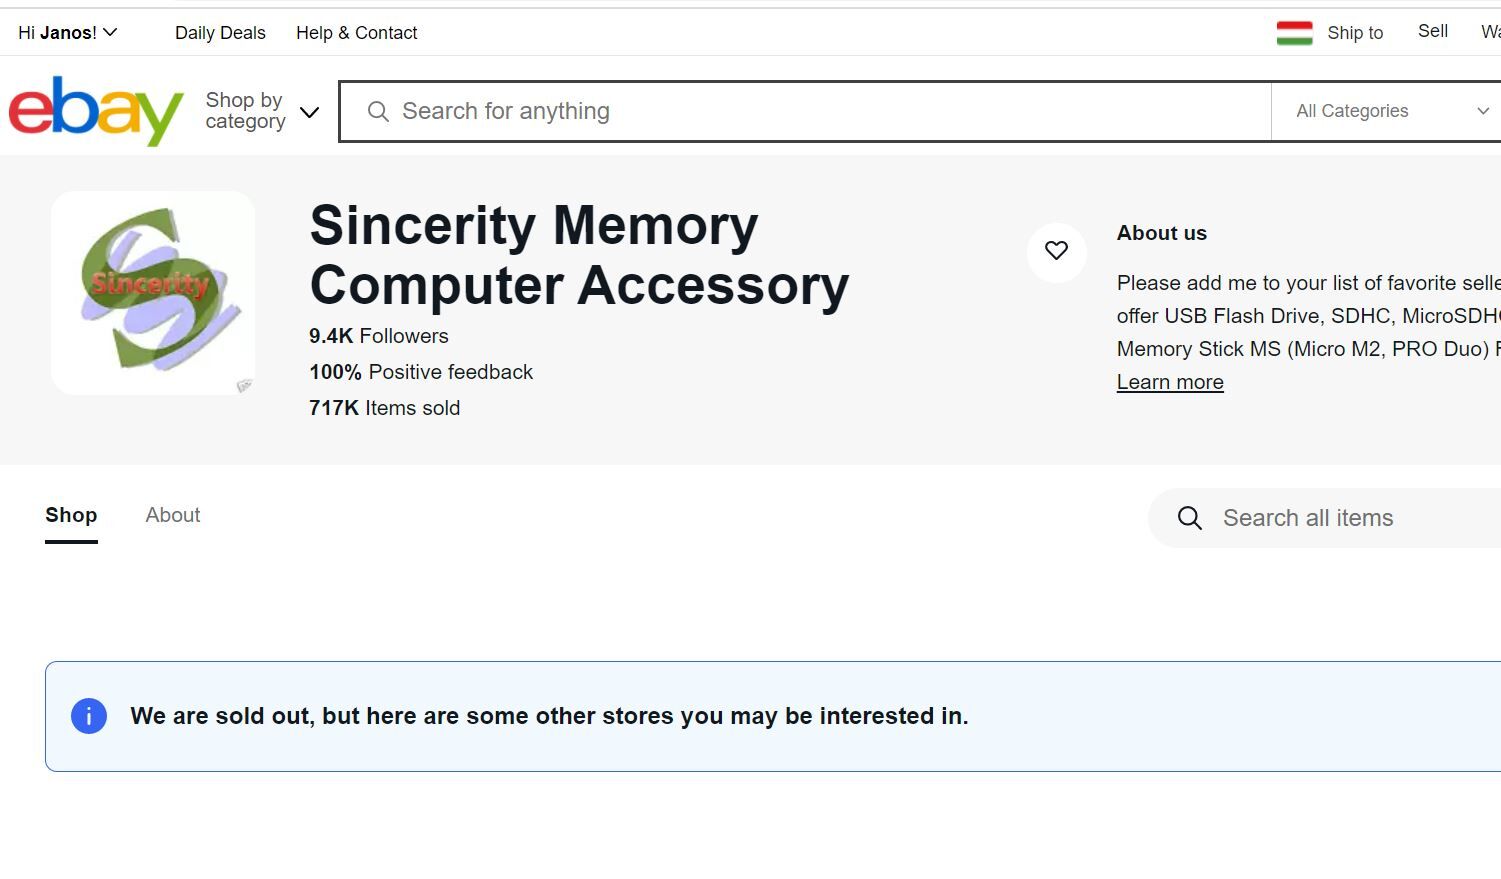Click the info icon in sold-out banner
This screenshot has height=879, width=1501.
point(89,716)
